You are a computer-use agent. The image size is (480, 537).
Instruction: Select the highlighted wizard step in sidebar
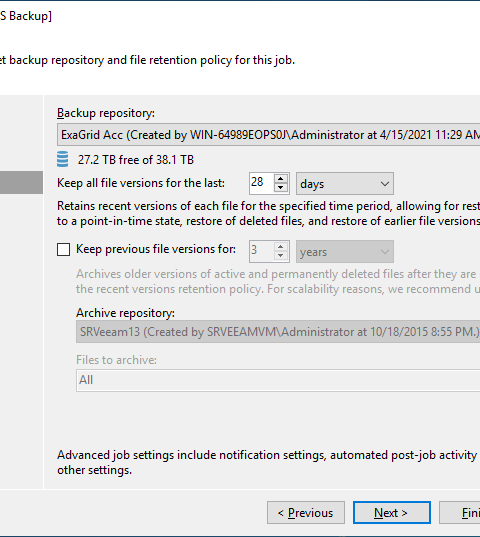coord(21,183)
